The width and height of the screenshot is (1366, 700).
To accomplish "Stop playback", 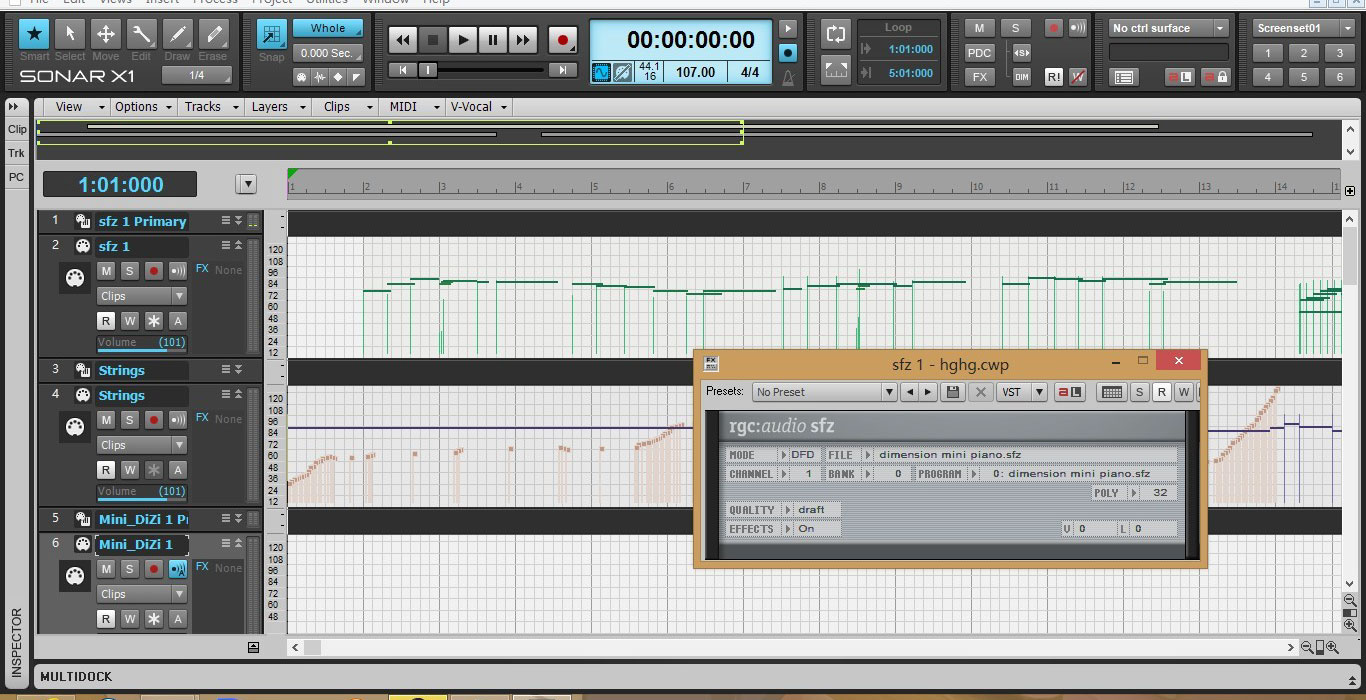I will tap(432, 40).
